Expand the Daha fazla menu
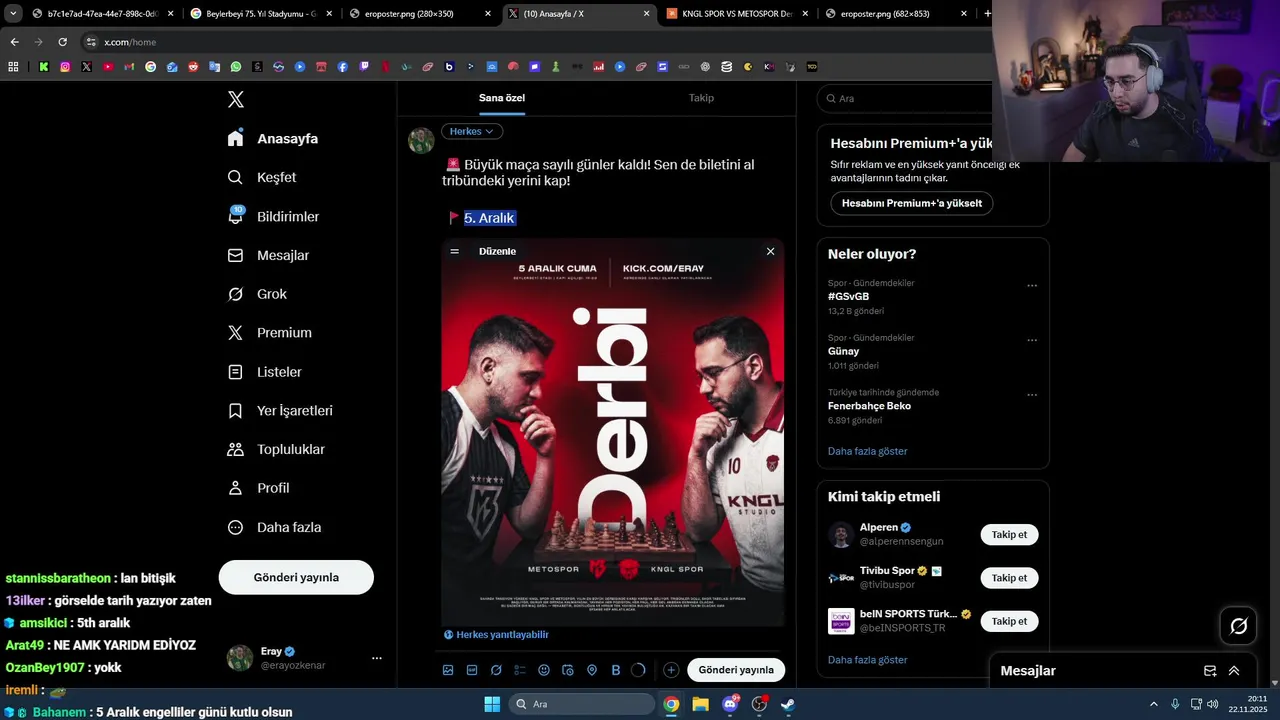This screenshot has width=1280, height=720. [274, 527]
